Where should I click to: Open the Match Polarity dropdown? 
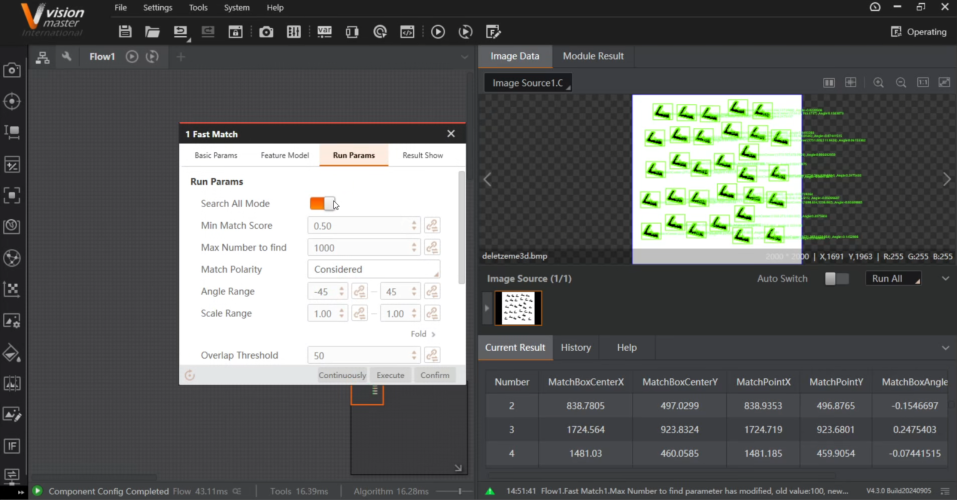(x=373, y=270)
